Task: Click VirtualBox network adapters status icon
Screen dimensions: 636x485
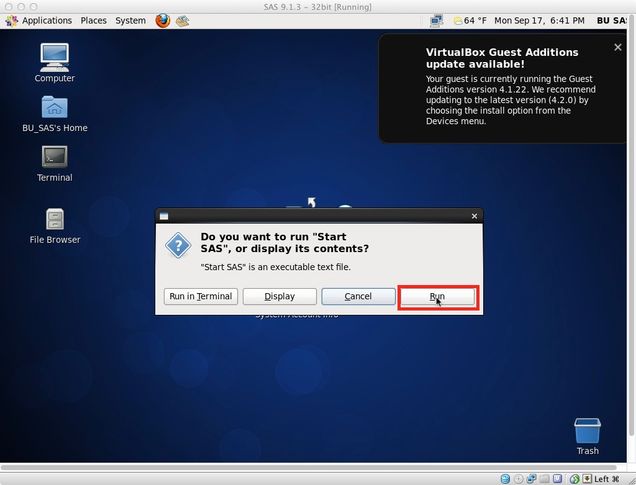Action: [x=532, y=479]
